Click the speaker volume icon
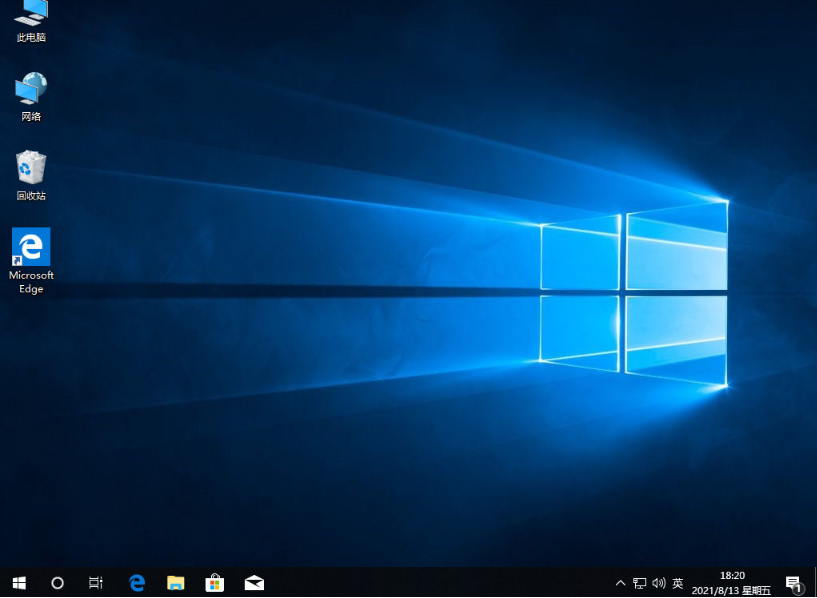This screenshot has width=817, height=598. [x=658, y=583]
